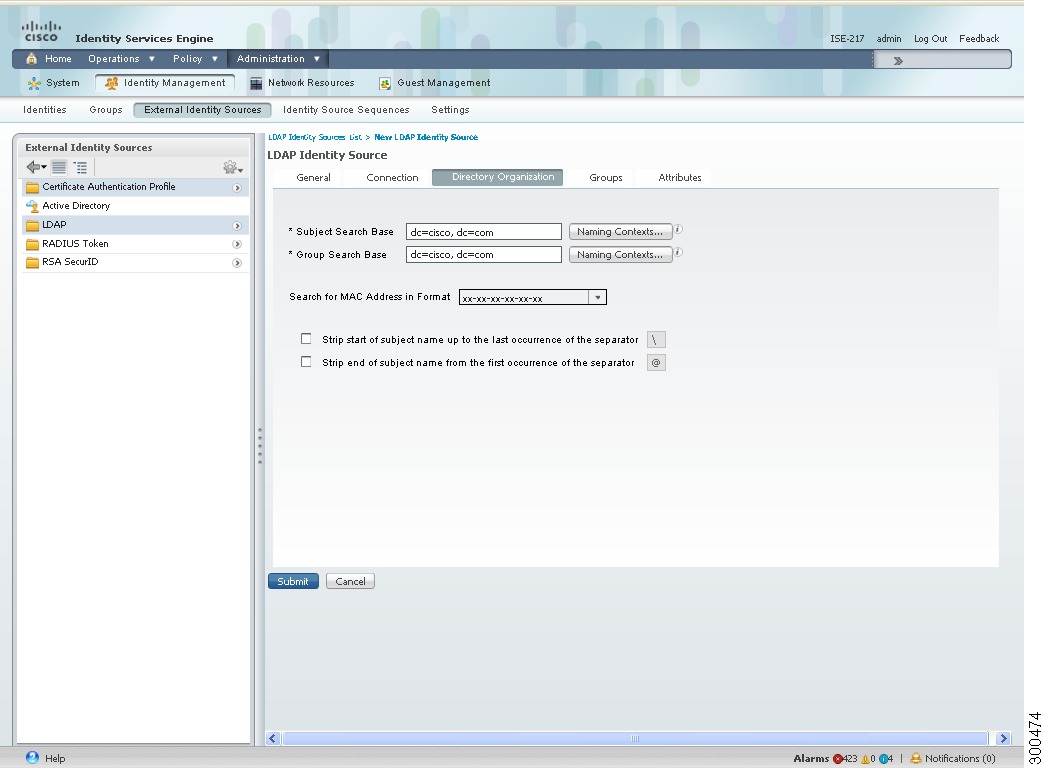
Task: Open the Operations dropdown menu
Action: (x=121, y=59)
